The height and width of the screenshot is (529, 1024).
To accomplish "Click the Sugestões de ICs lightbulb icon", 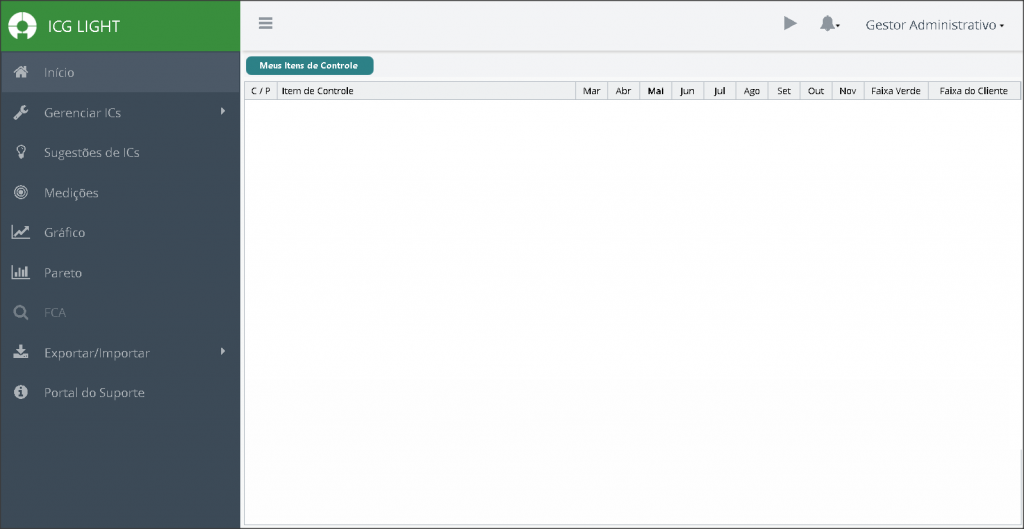I will (x=21, y=152).
